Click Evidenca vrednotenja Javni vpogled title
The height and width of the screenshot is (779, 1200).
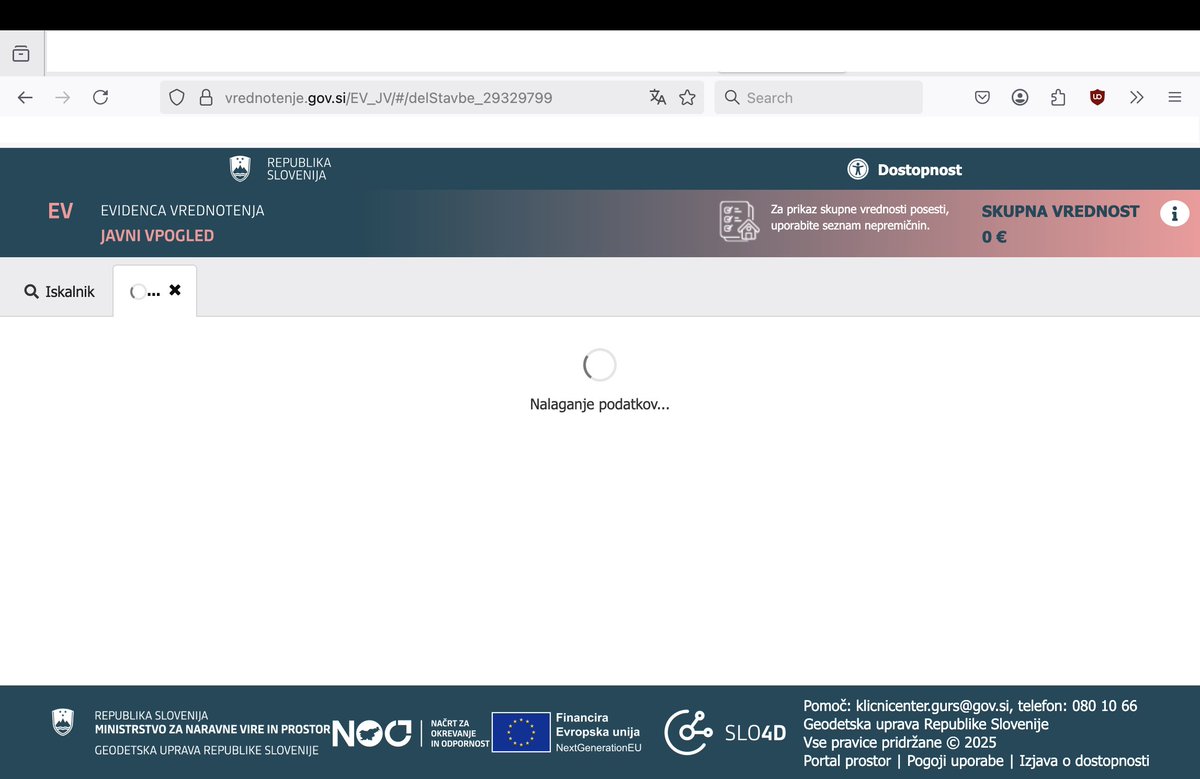pos(182,223)
